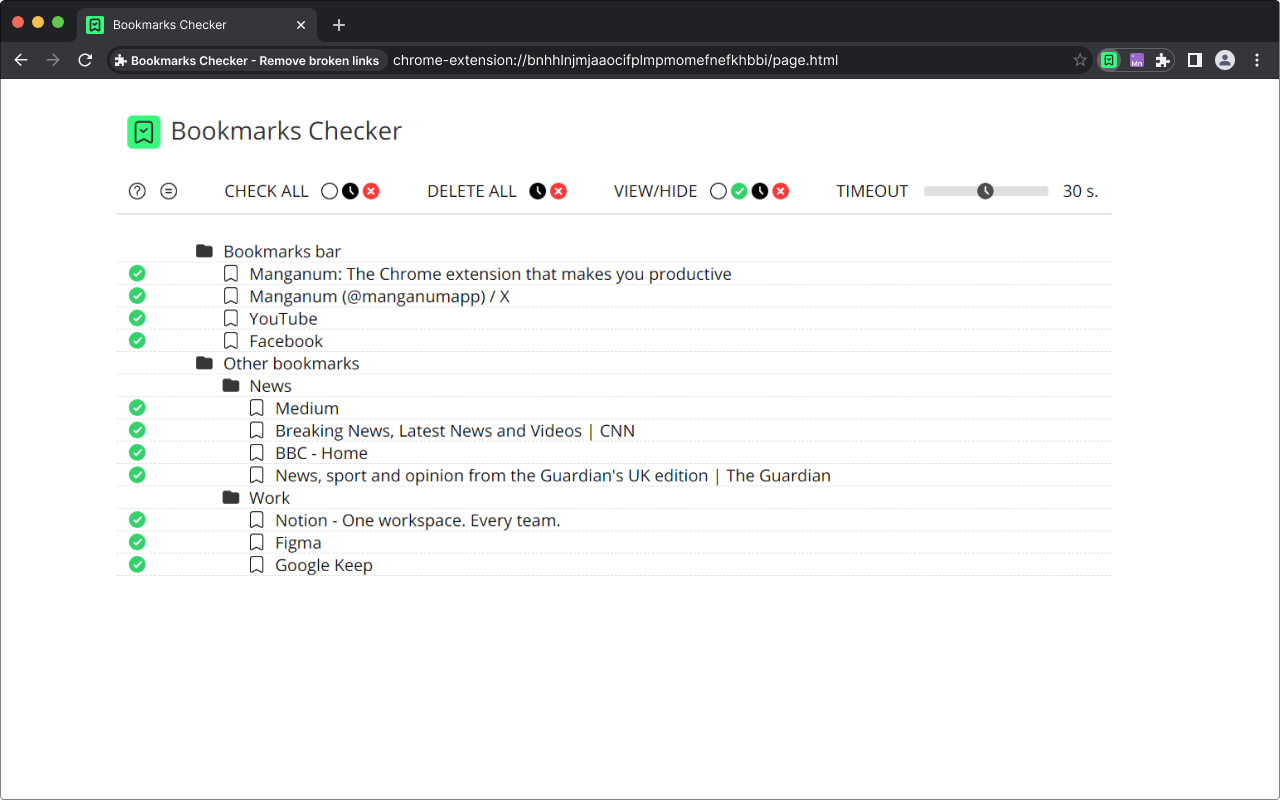
Task: Open the Notion workspace bookmark
Action: pos(418,520)
